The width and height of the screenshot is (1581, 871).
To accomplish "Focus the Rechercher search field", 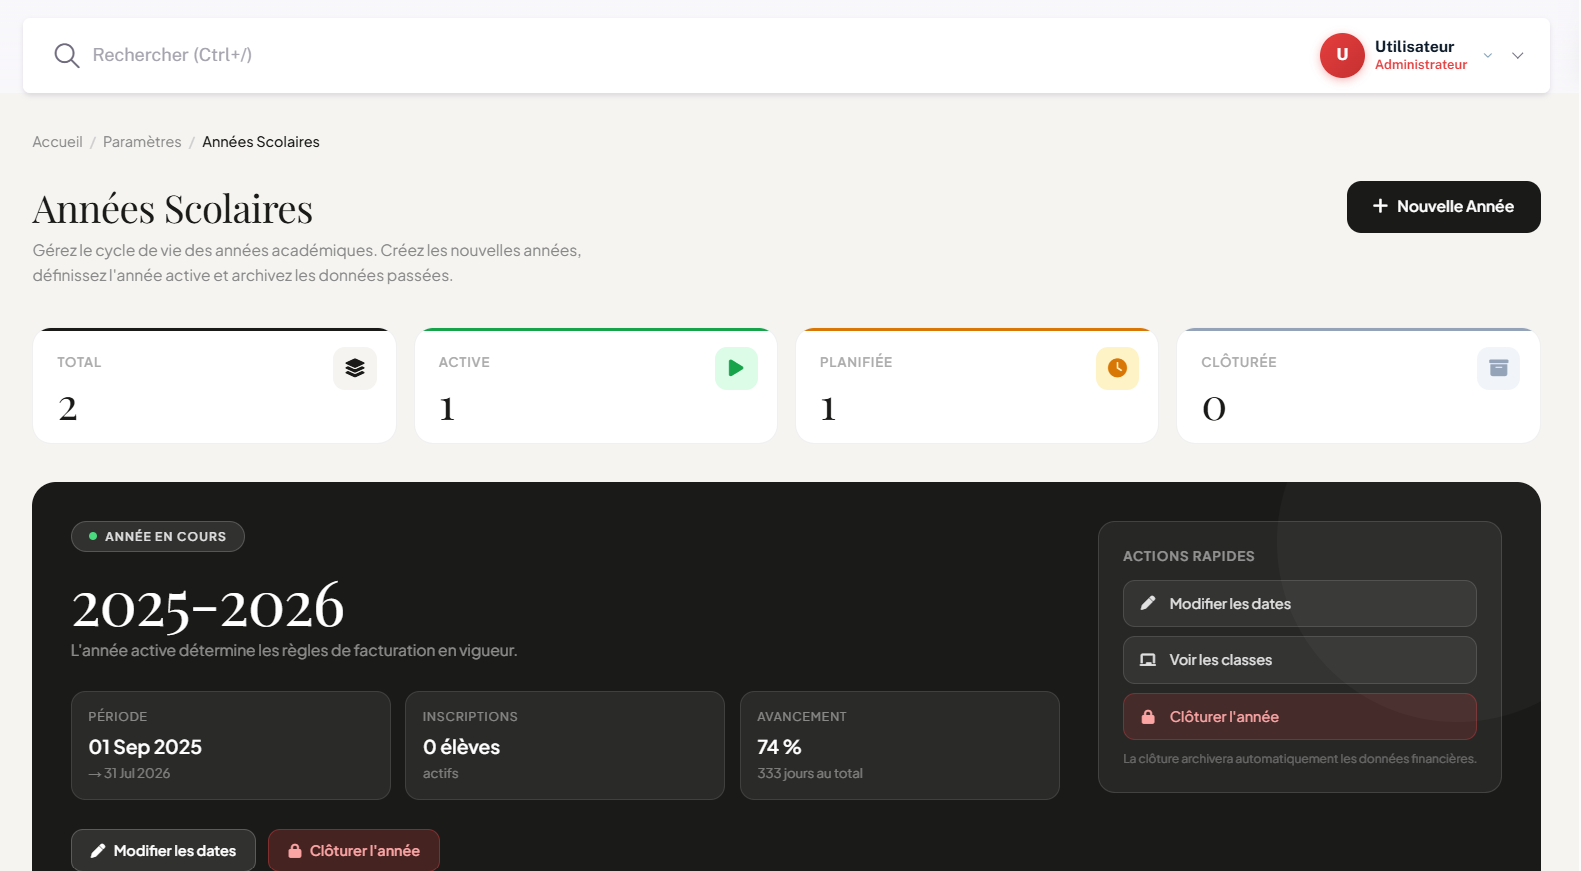I will [172, 55].
